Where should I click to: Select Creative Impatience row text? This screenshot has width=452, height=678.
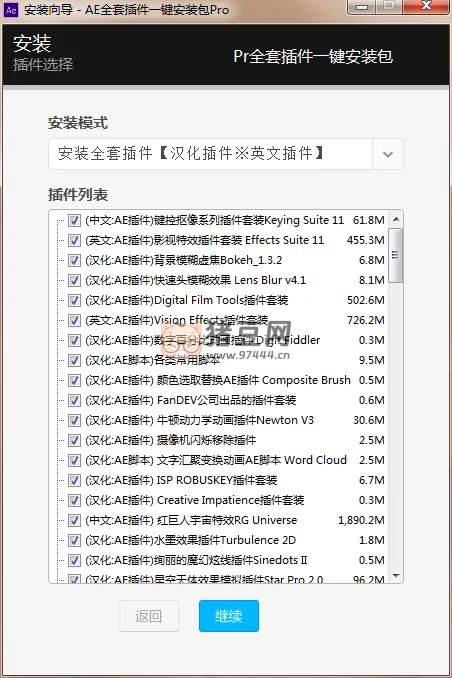pos(195,500)
